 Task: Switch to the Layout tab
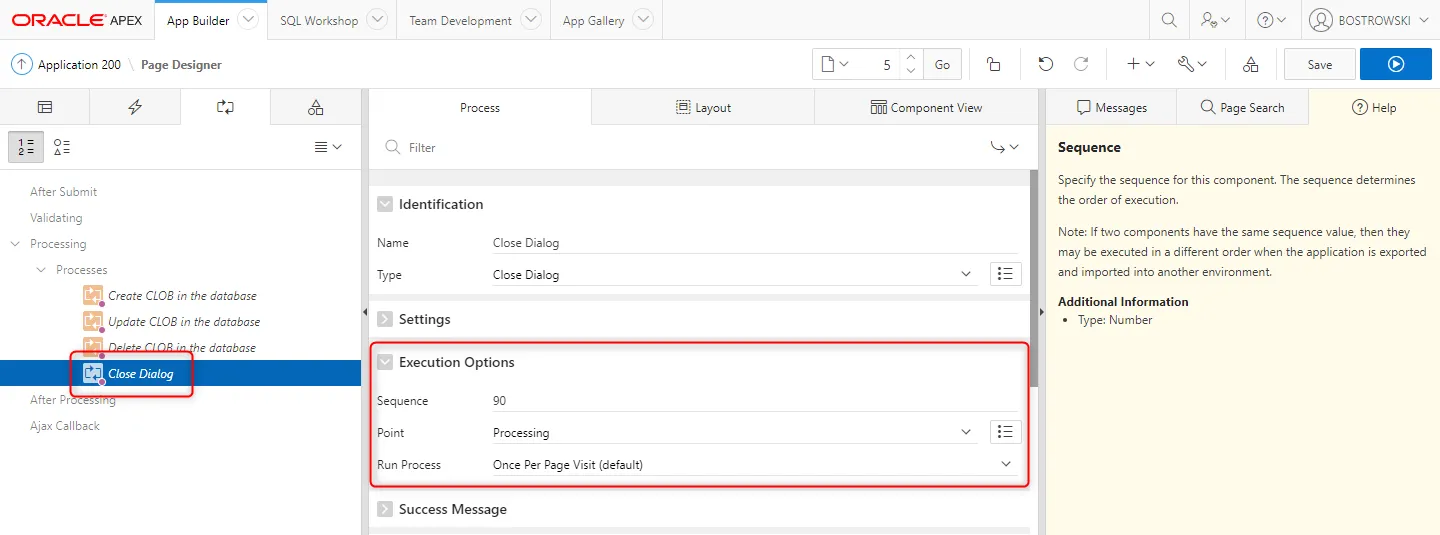702,107
